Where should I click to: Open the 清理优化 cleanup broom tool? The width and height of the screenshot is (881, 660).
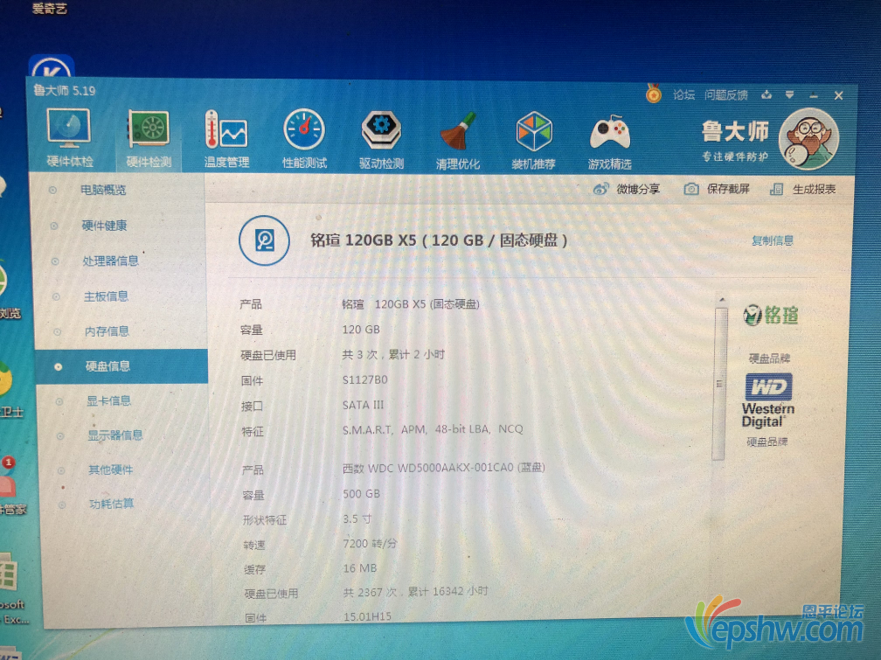(458, 140)
